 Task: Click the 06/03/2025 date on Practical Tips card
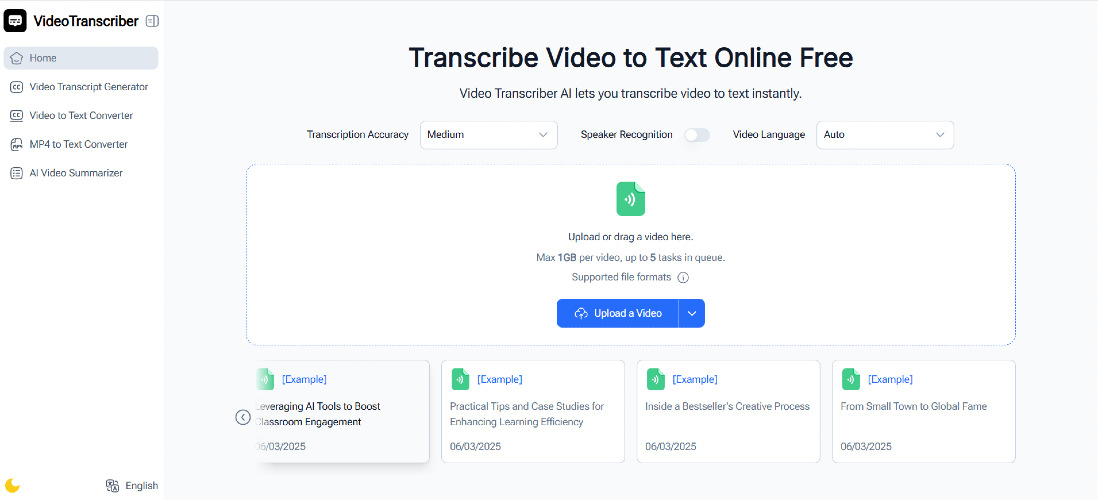[x=475, y=446]
